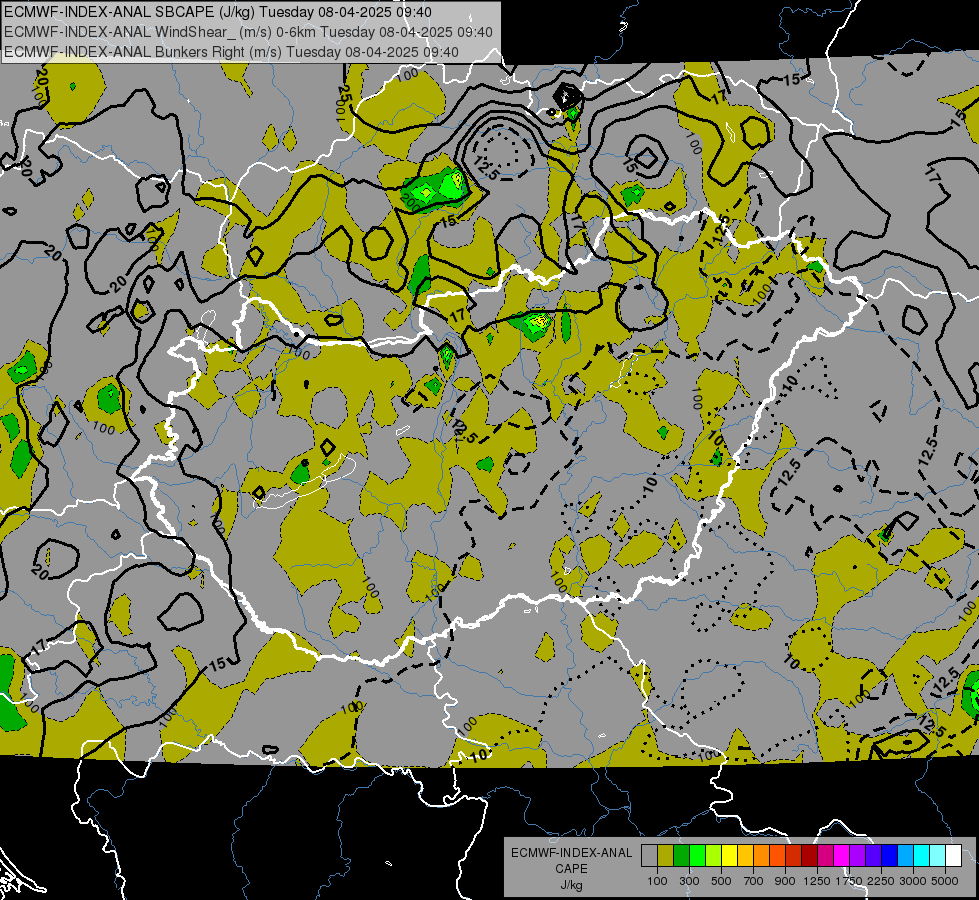This screenshot has width=979, height=900.
Task: Click the 300 value under the legend
Action: (x=689, y=881)
